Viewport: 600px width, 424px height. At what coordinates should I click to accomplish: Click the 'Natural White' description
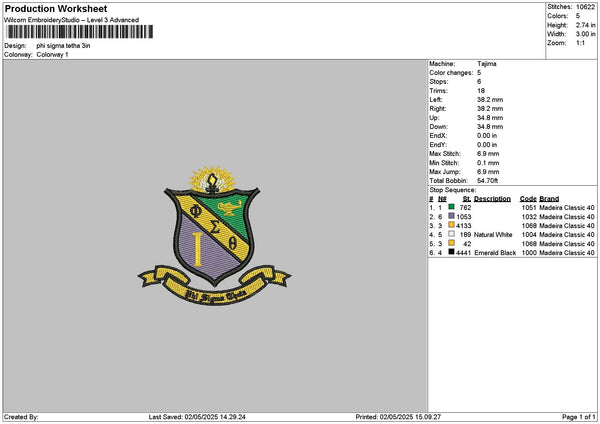click(x=493, y=235)
